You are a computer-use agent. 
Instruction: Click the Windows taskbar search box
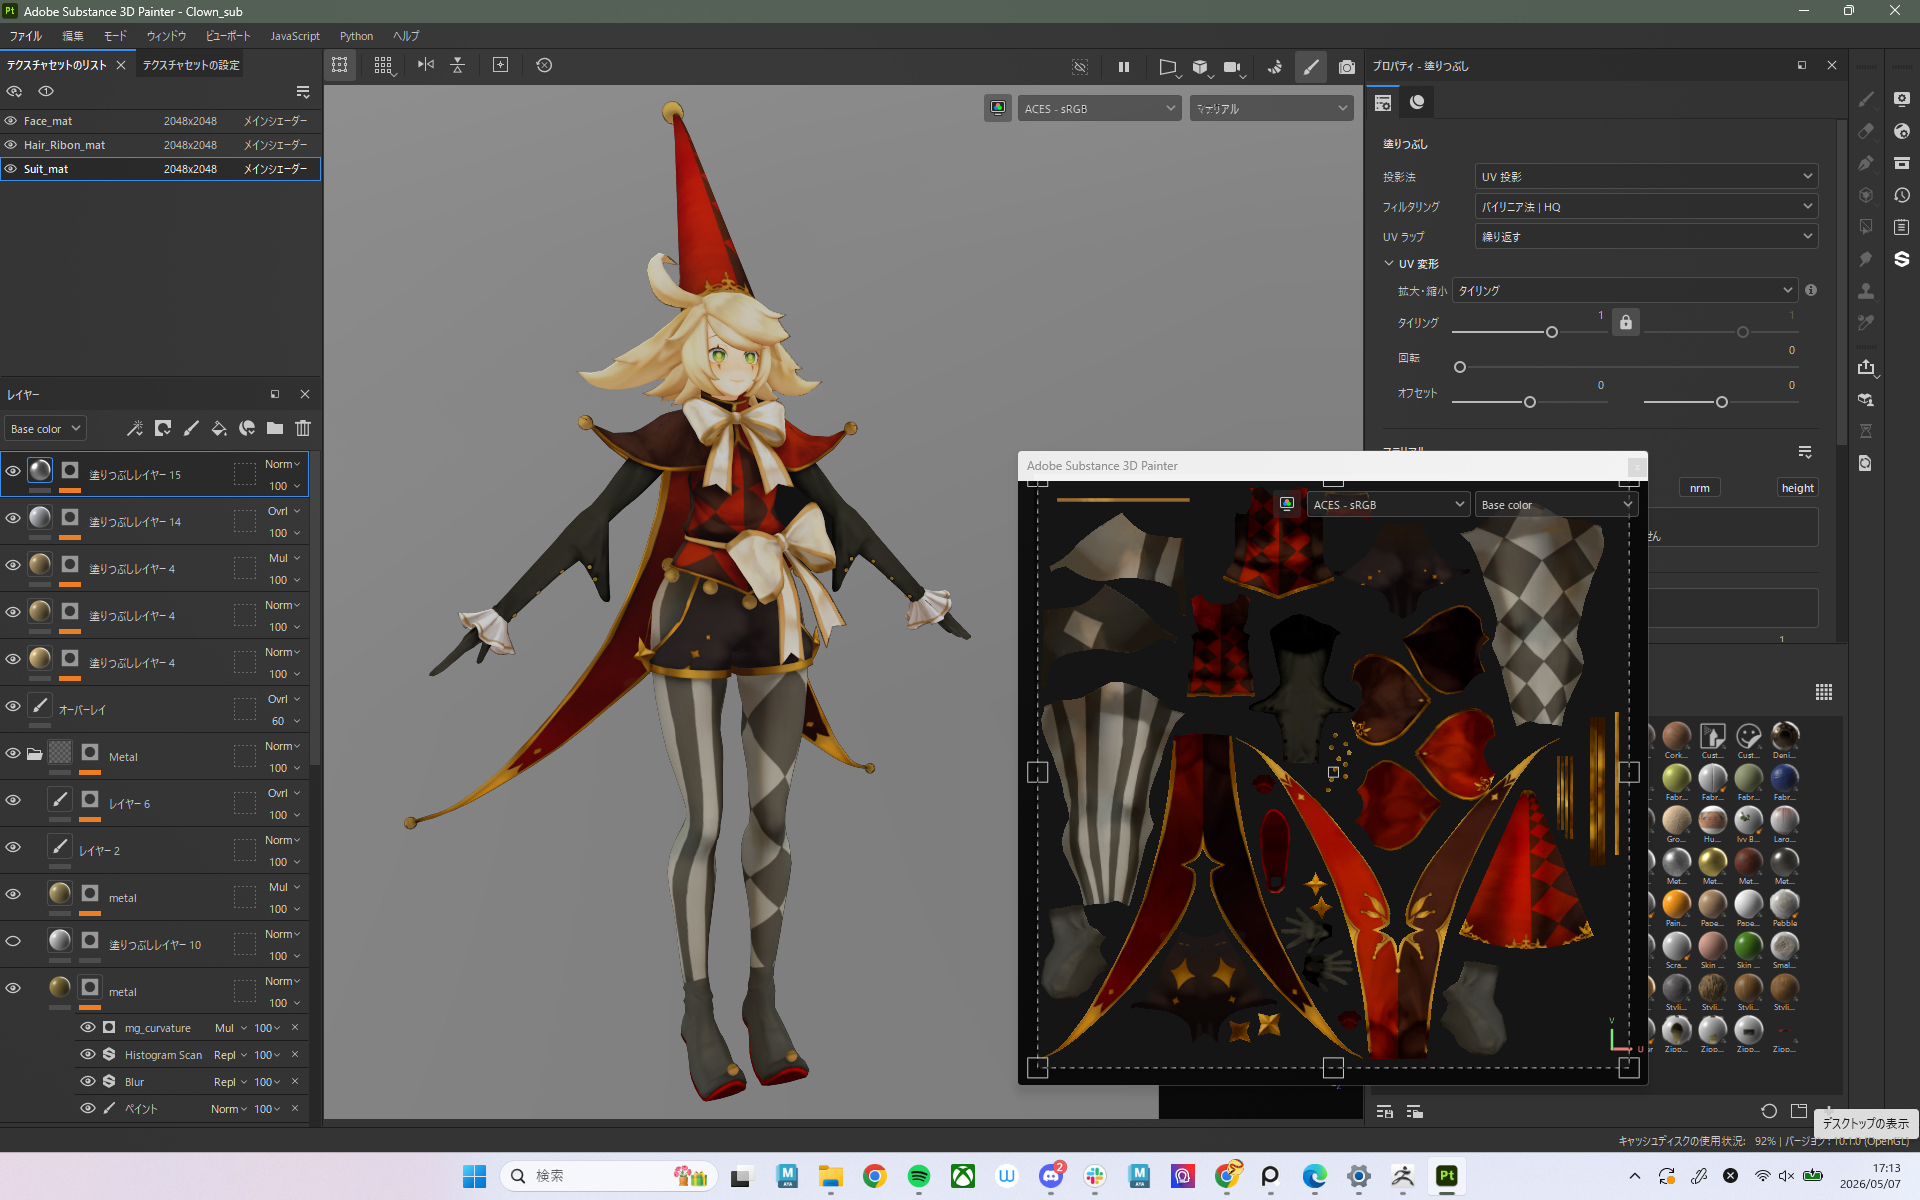tap(610, 1176)
